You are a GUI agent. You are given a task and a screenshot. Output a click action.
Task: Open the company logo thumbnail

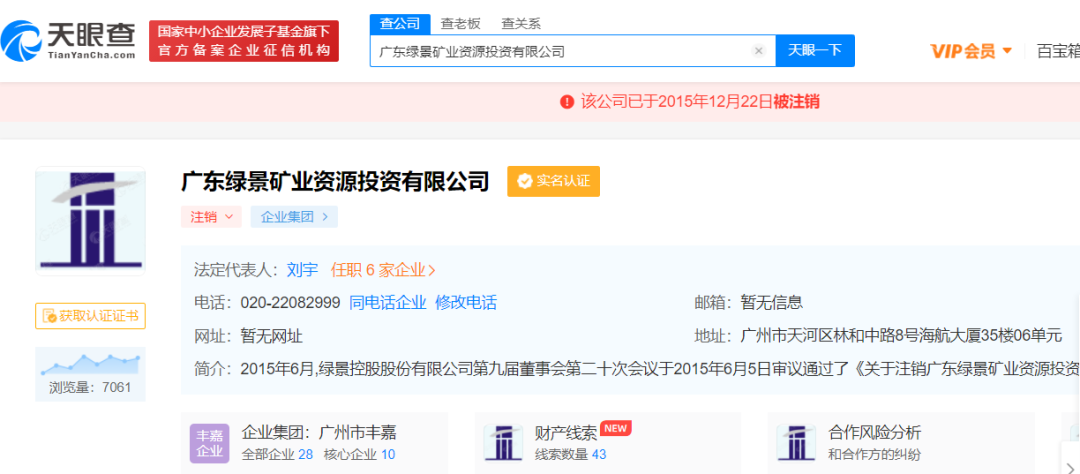click(x=90, y=220)
